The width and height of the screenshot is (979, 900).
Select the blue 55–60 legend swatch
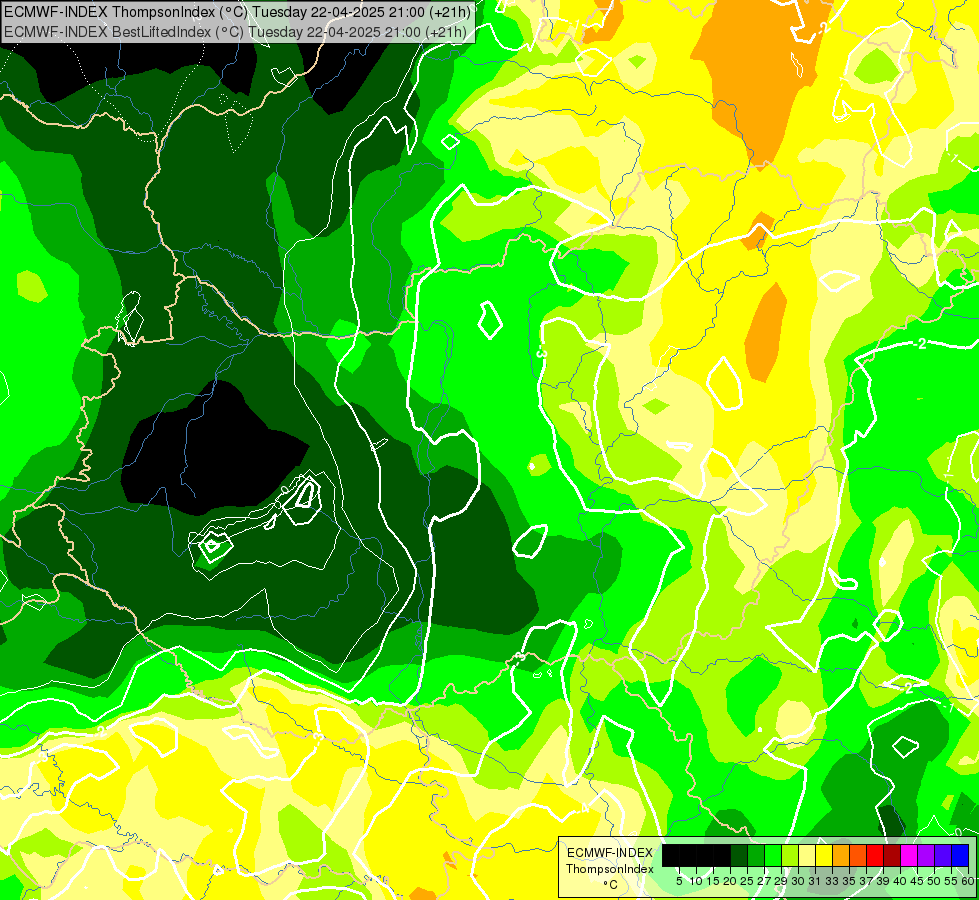960,855
